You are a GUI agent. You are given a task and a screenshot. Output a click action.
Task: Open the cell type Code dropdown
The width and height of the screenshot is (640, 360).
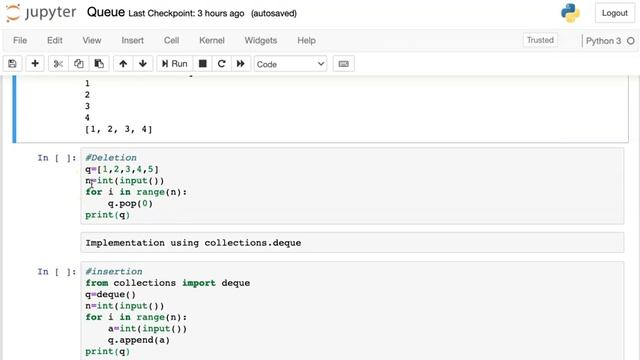(x=290, y=64)
